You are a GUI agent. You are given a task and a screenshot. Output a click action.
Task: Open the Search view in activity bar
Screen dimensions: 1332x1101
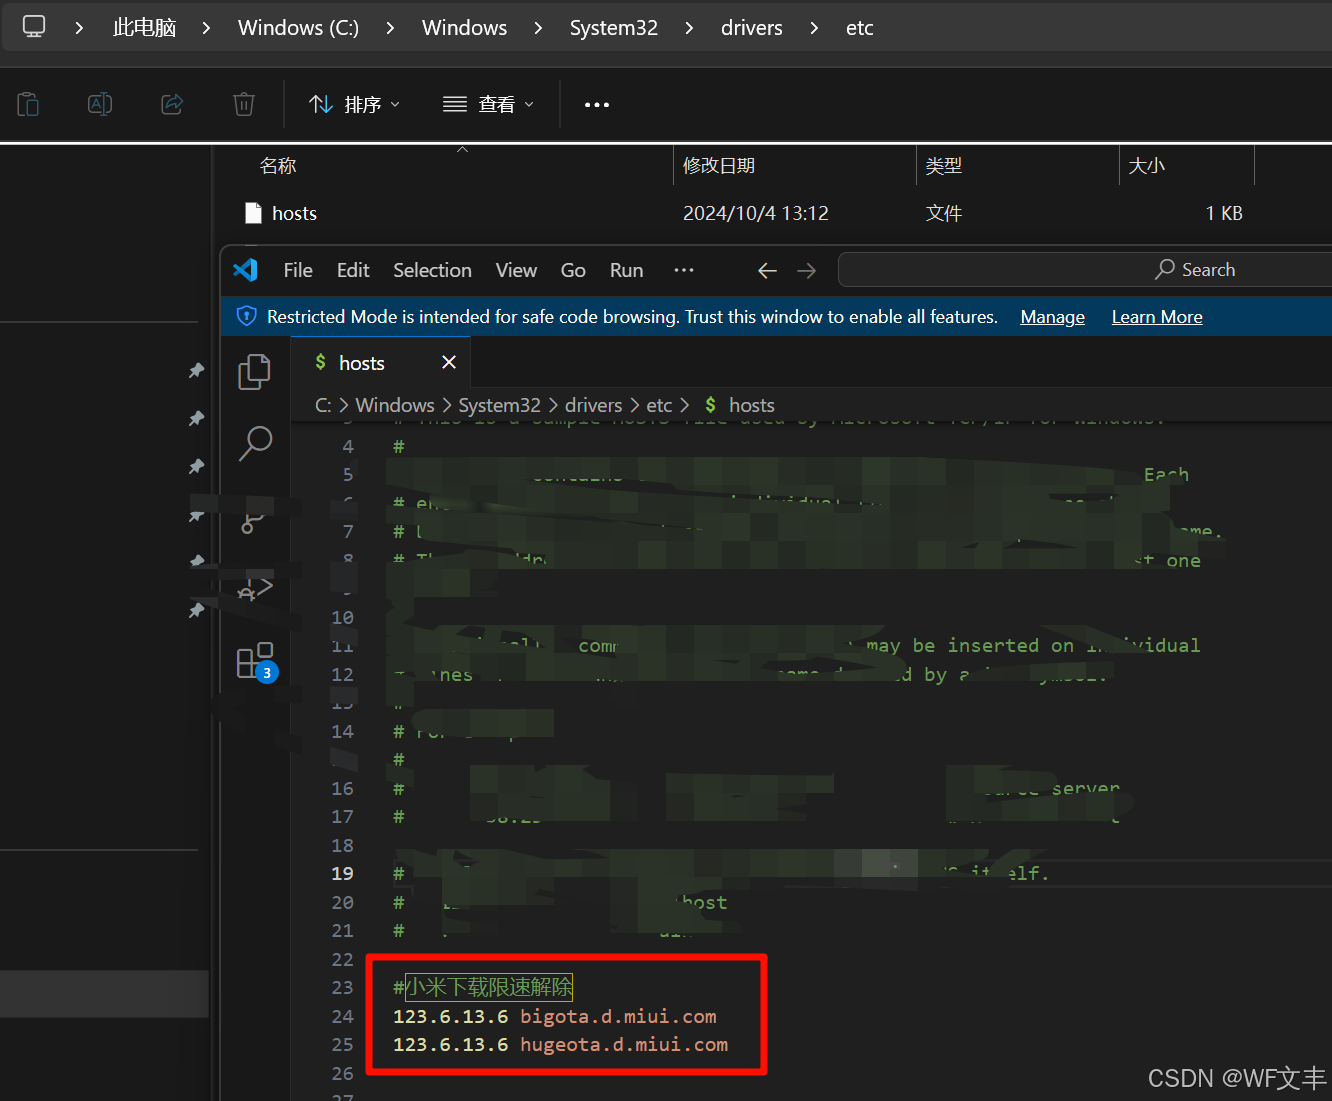point(255,443)
